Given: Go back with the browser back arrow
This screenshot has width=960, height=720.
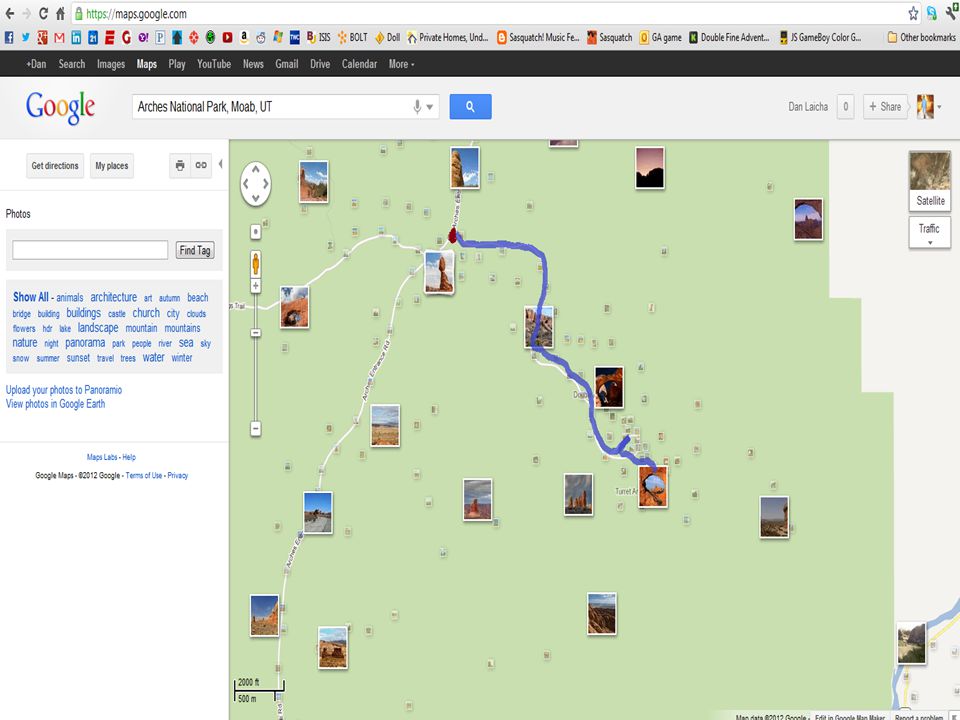Looking at the screenshot, I should (9, 13).
